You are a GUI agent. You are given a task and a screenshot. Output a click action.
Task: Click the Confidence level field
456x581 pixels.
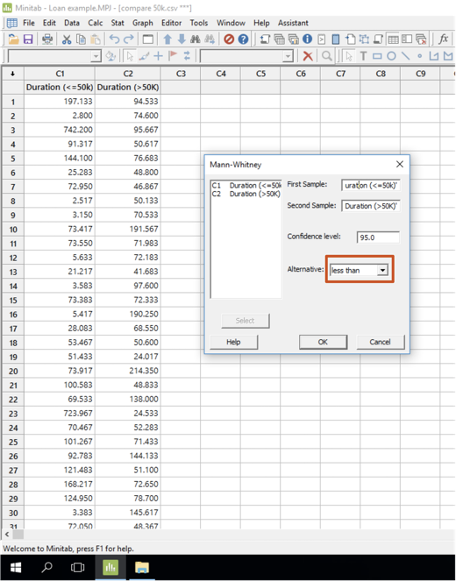point(378,237)
